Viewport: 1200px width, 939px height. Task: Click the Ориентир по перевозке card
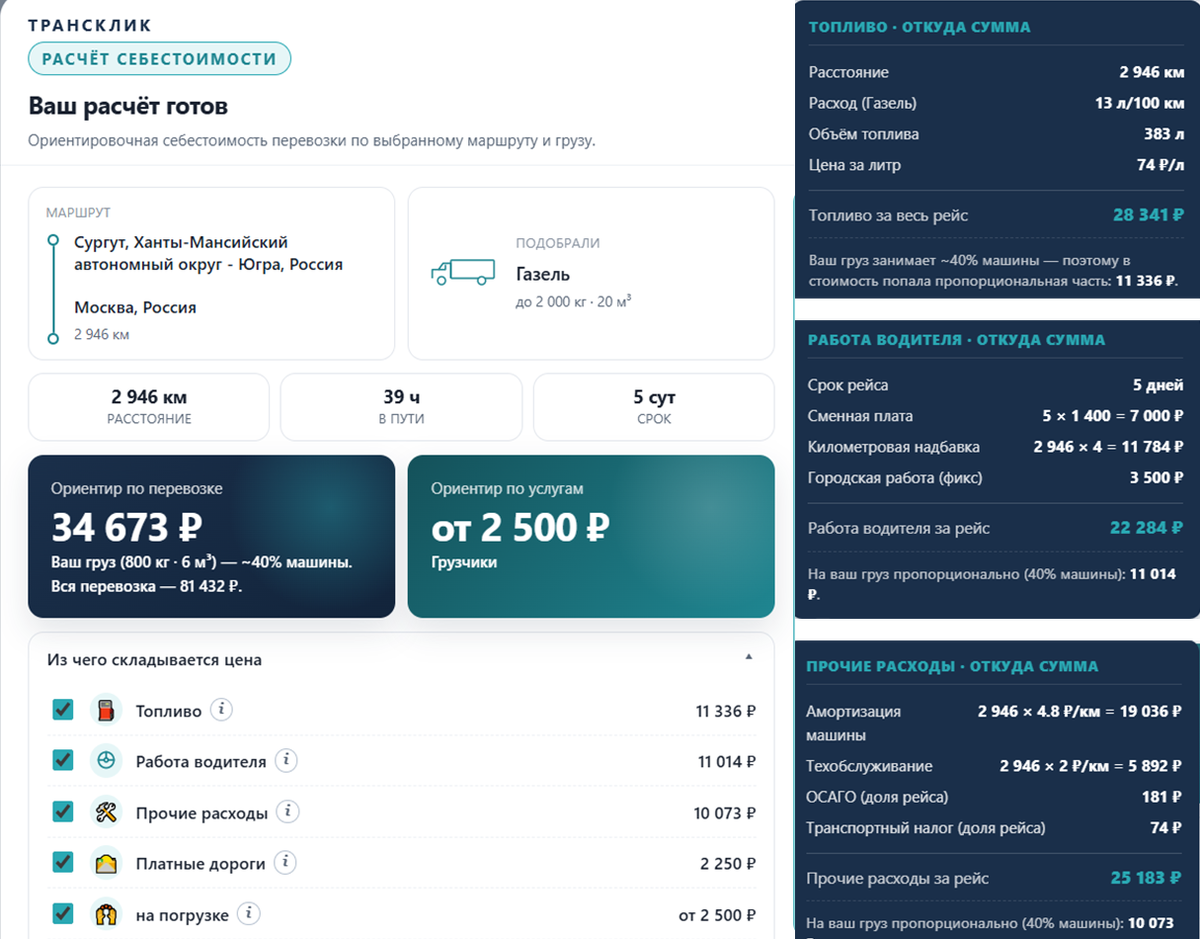(x=211, y=536)
